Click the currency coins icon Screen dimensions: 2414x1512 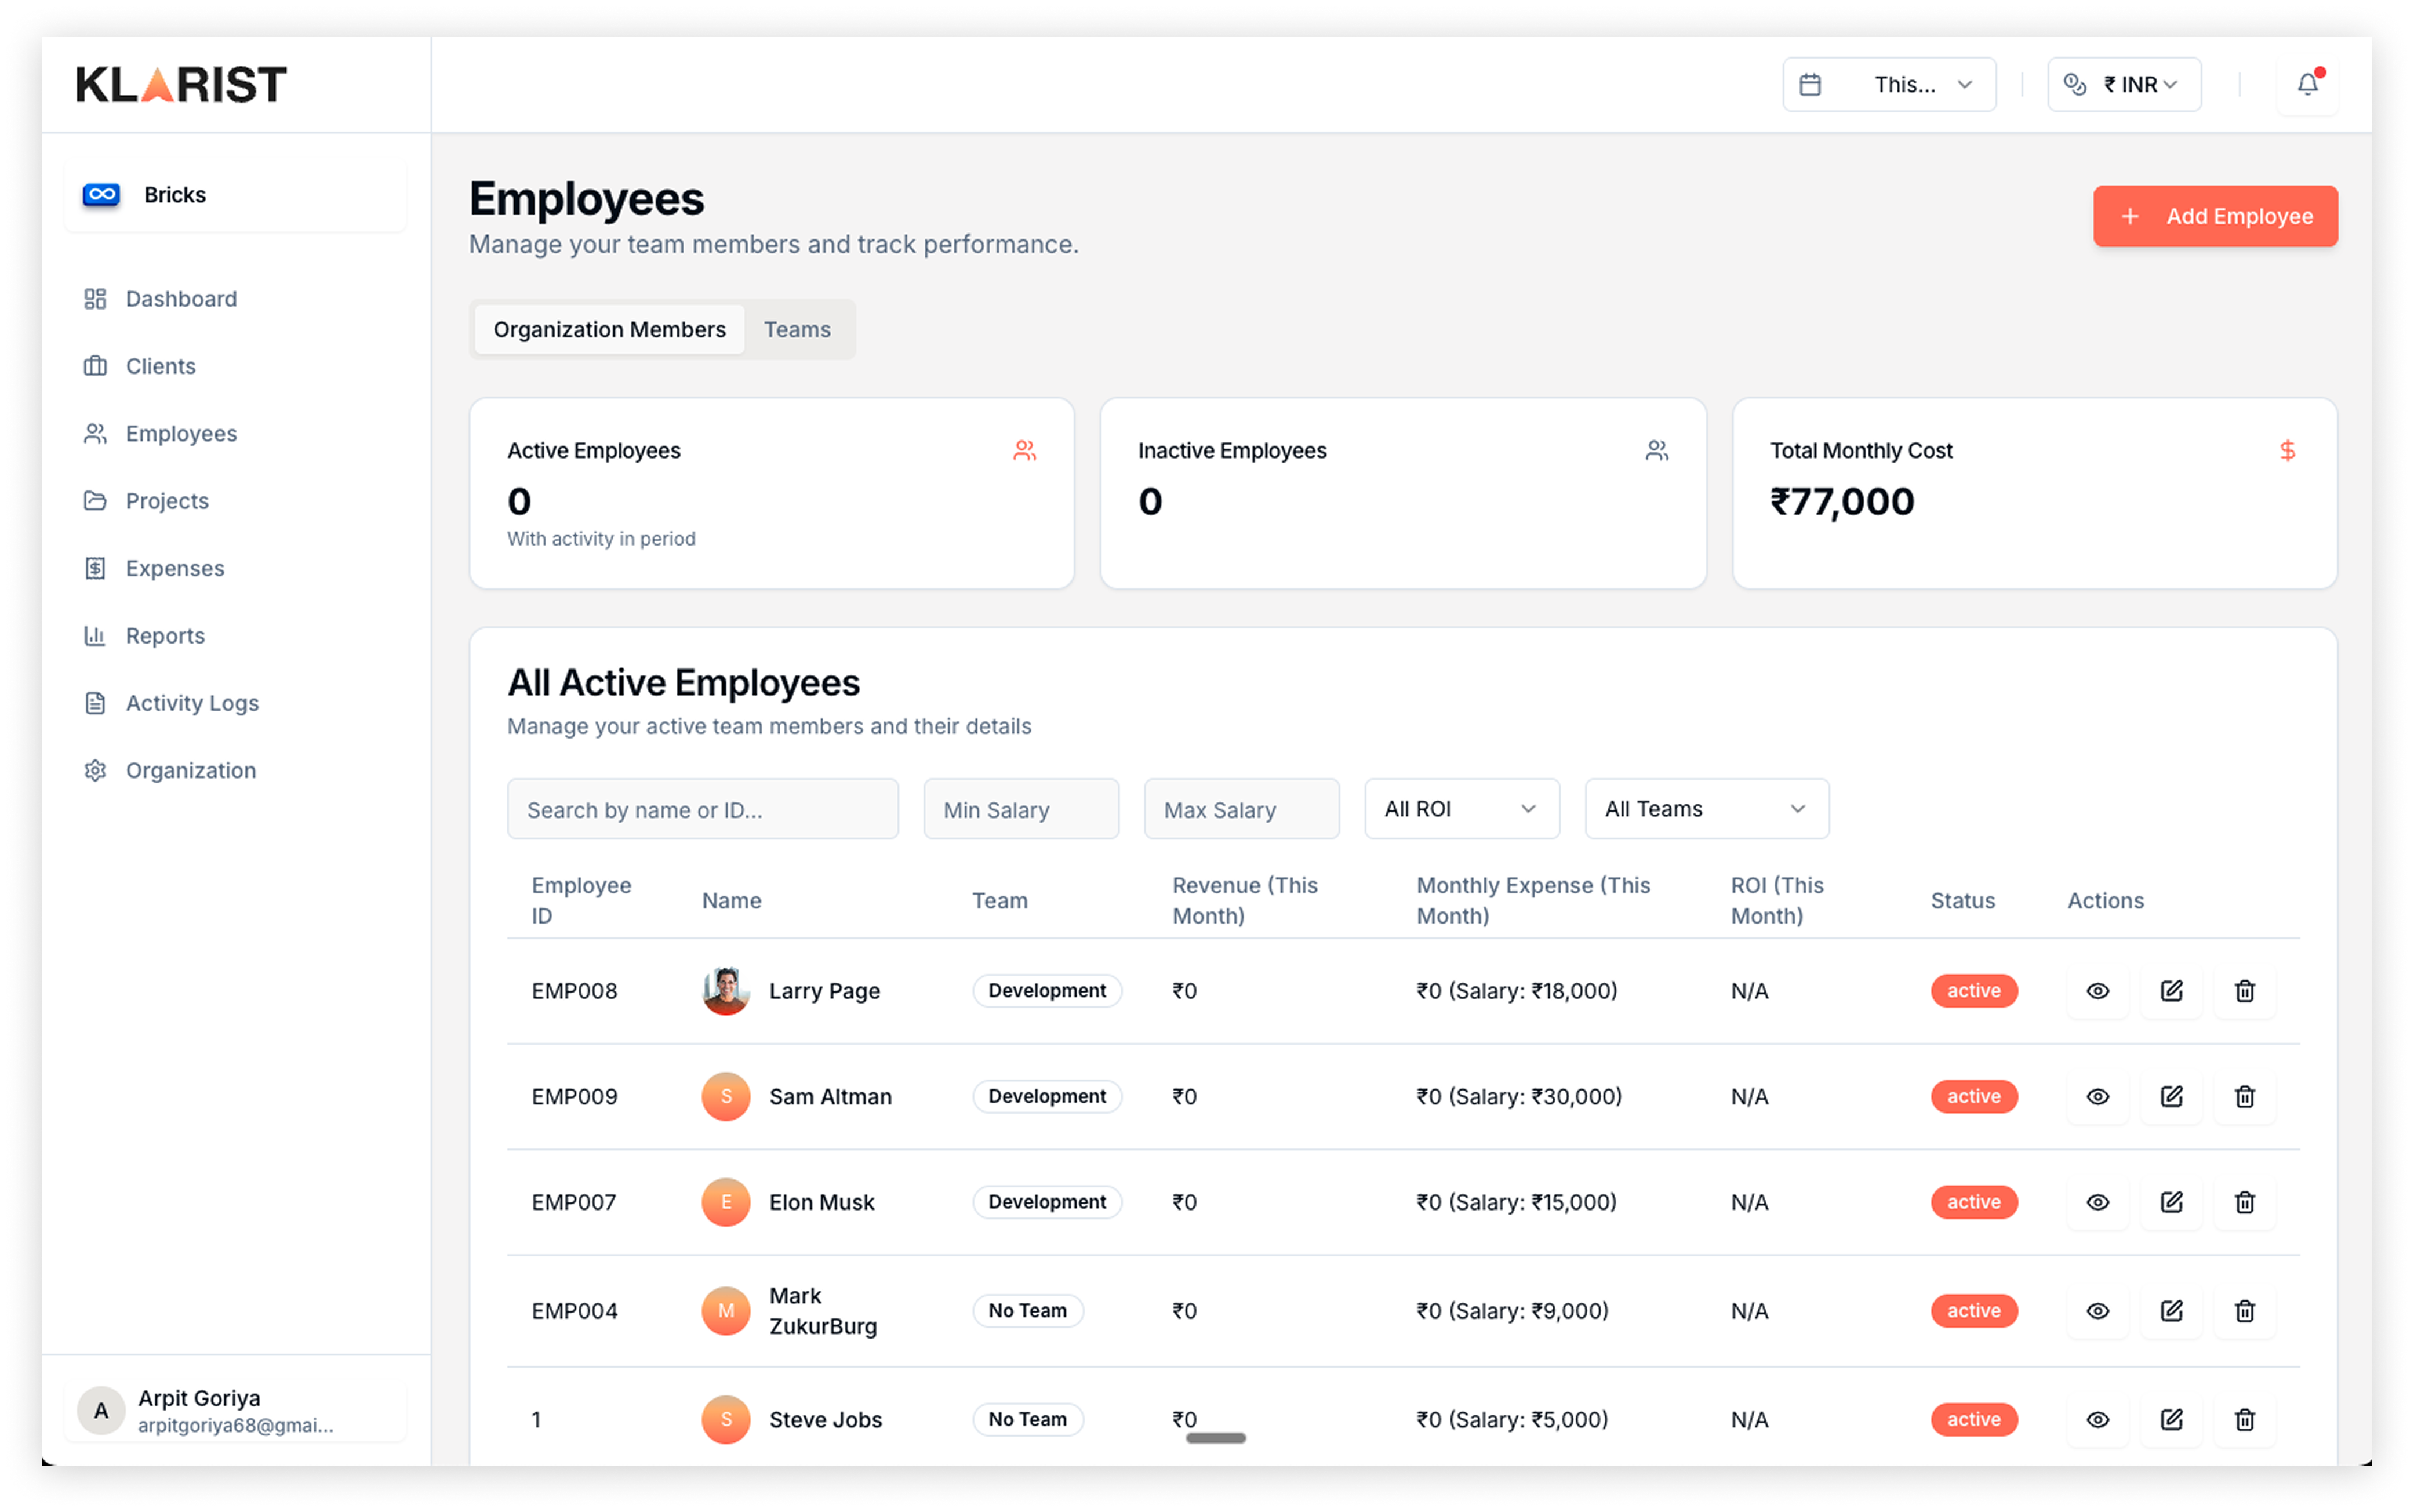2074,85
